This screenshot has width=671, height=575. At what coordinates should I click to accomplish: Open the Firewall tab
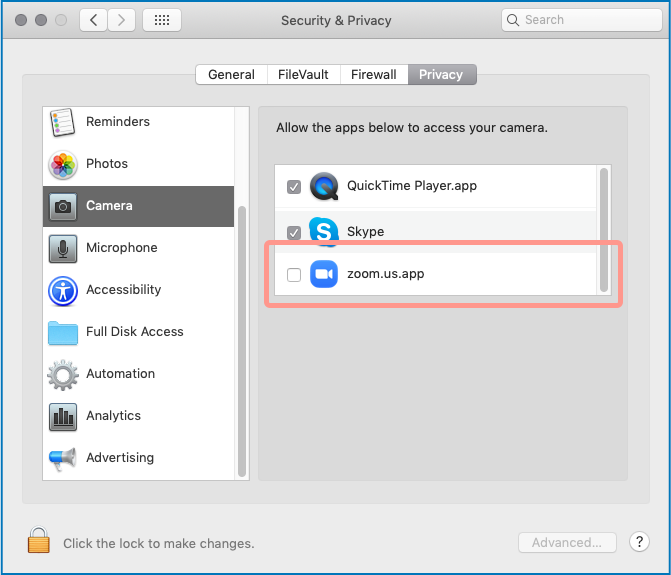[374, 74]
